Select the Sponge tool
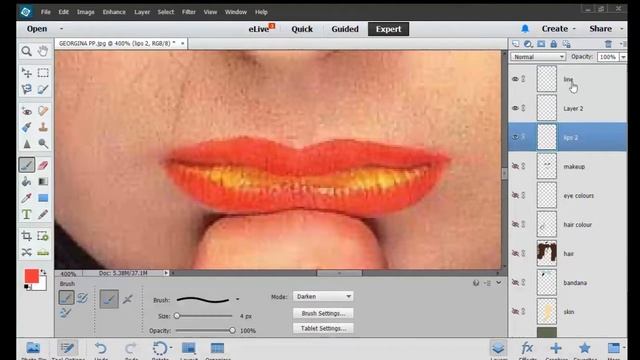Viewport: 640px width, 360px height. point(43,144)
